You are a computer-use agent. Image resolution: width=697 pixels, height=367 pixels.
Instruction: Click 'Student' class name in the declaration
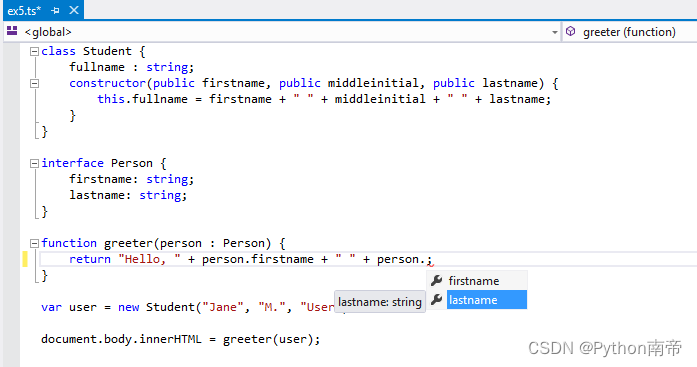pos(107,51)
